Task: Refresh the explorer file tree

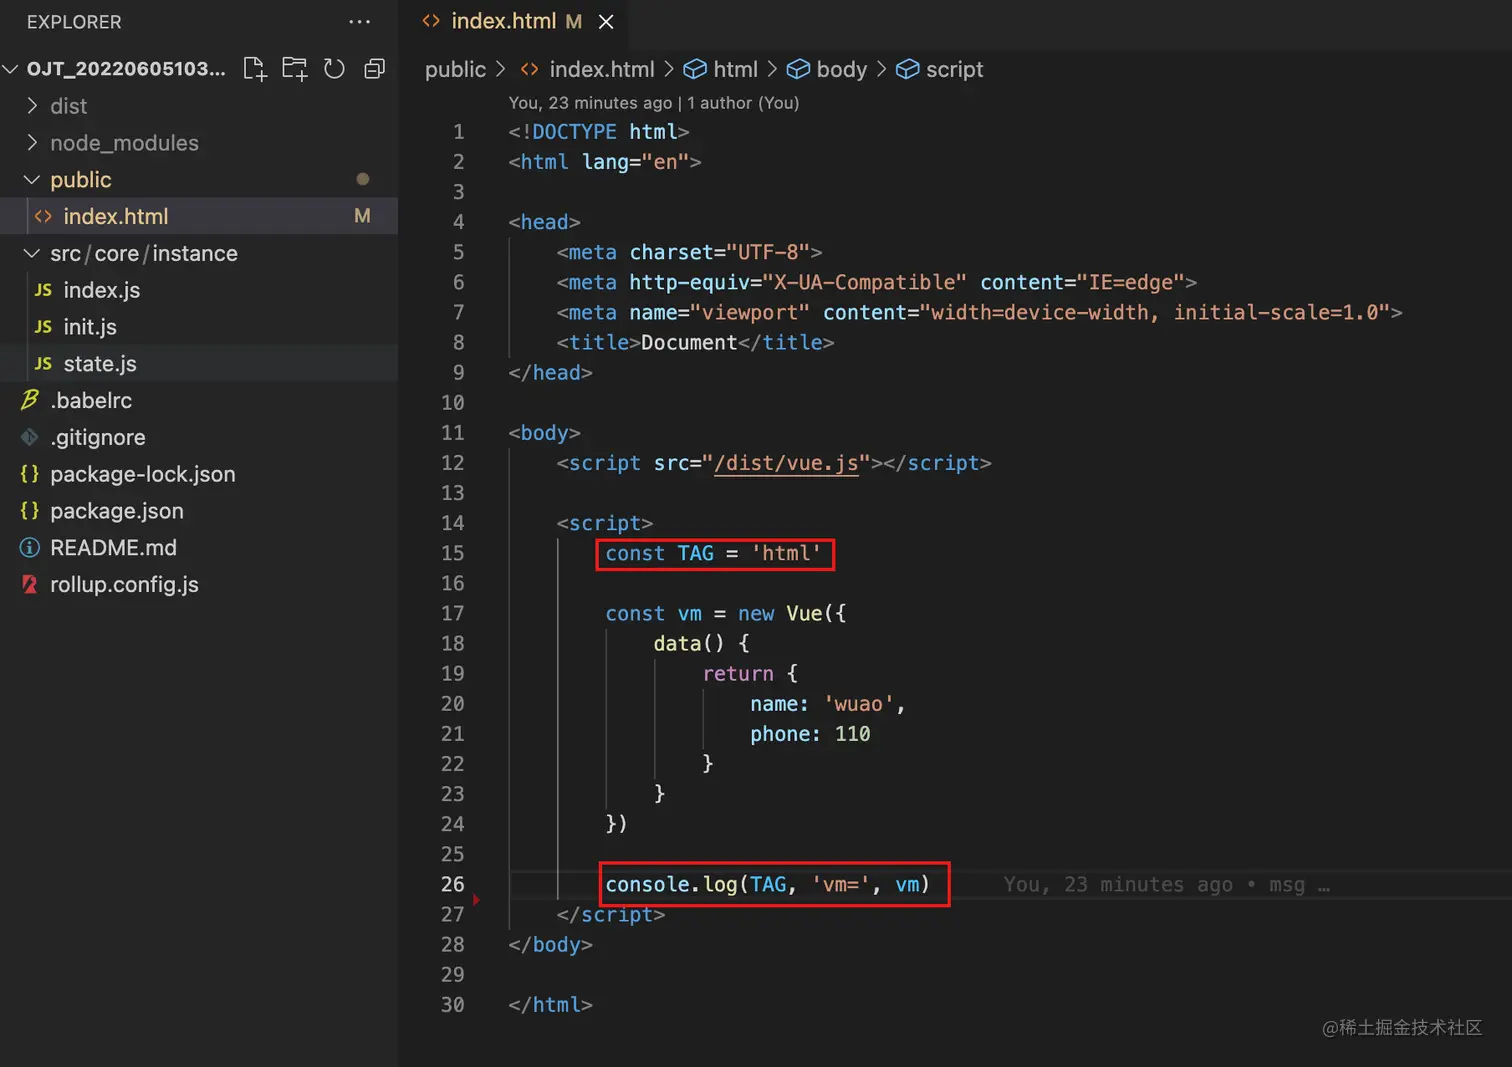Action: tap(334, 69)
